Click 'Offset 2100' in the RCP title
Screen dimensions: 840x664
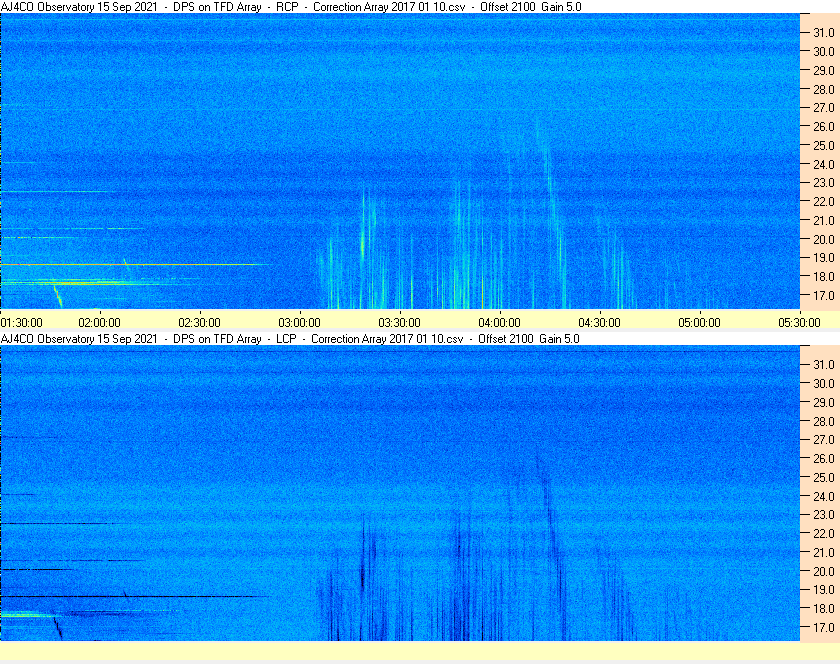(x=508, y=7)
